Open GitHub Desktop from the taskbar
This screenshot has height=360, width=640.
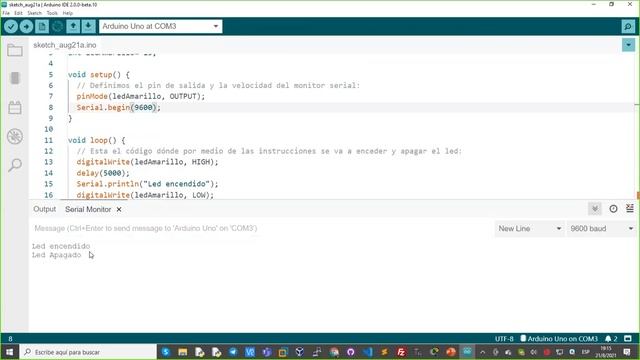(x=351, y=352)
